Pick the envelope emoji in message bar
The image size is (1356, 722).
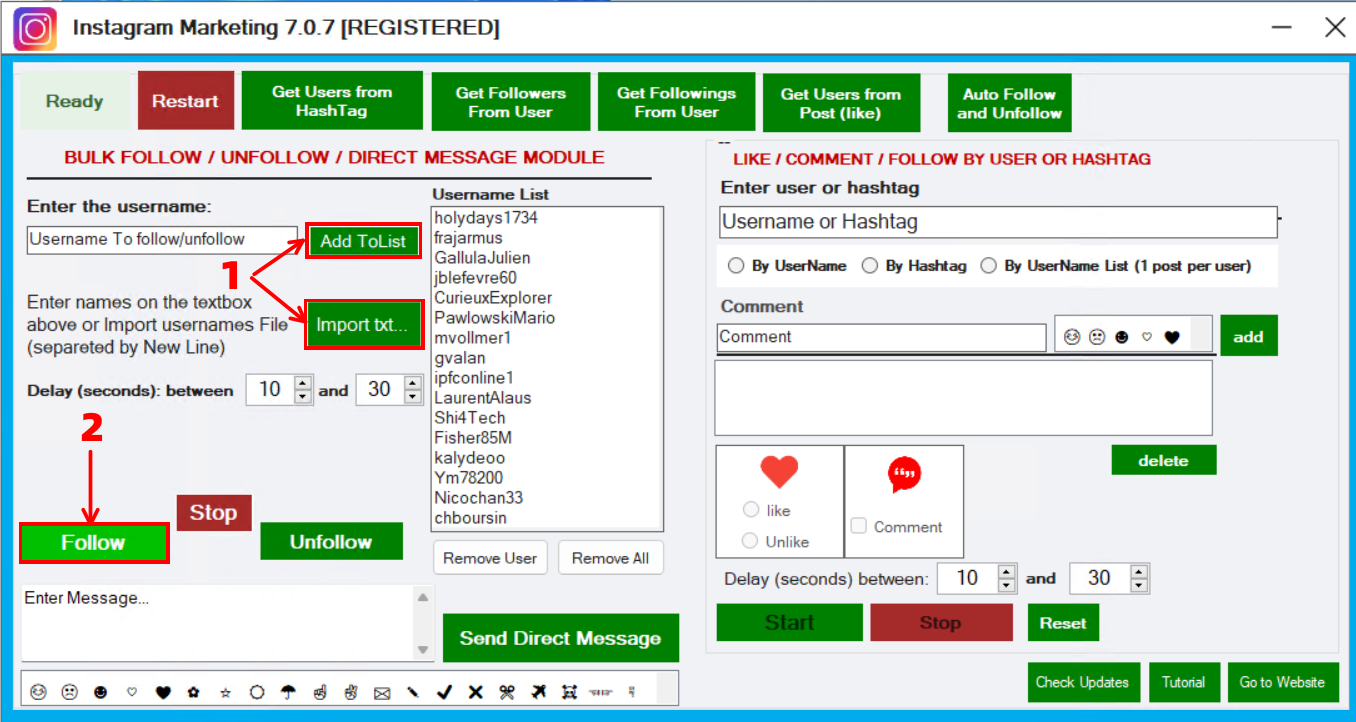pyautogui.click(x=382, y=691)
